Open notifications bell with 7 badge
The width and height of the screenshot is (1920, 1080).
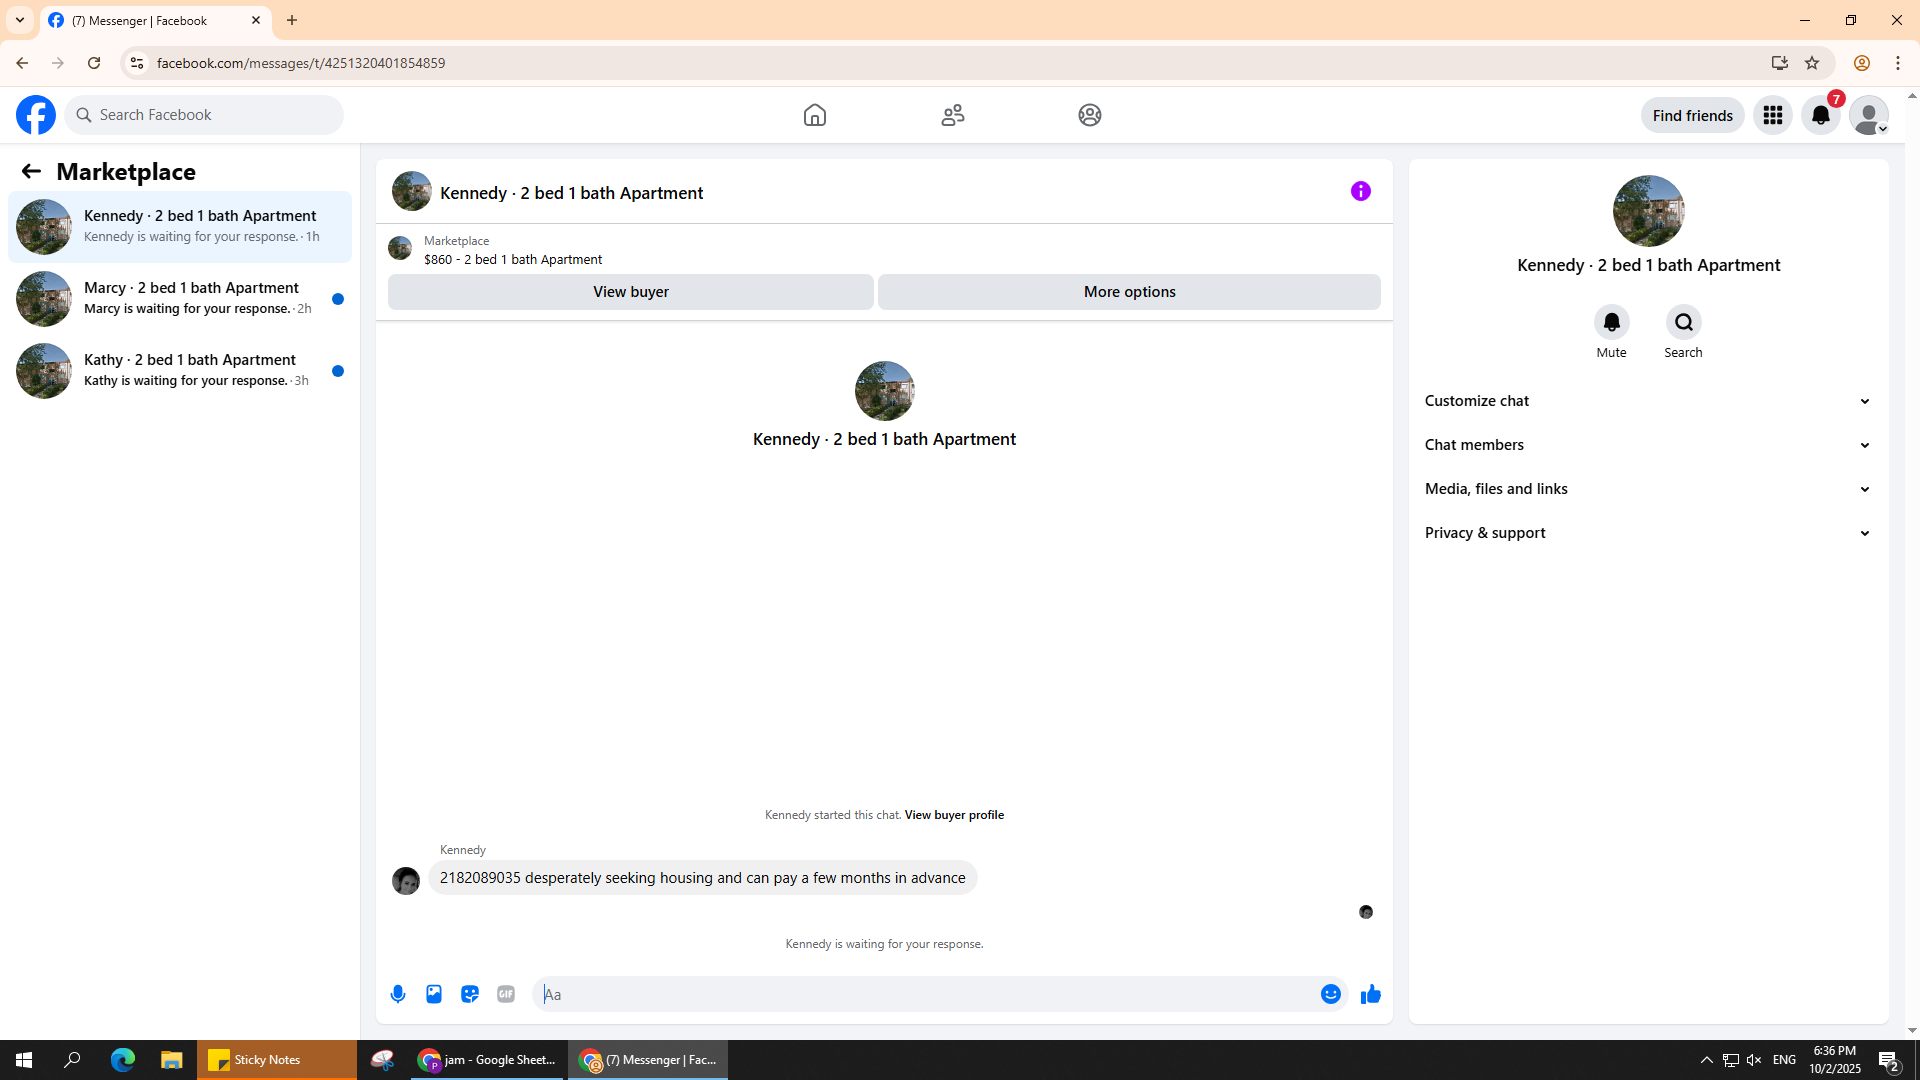coord(1820,115)
